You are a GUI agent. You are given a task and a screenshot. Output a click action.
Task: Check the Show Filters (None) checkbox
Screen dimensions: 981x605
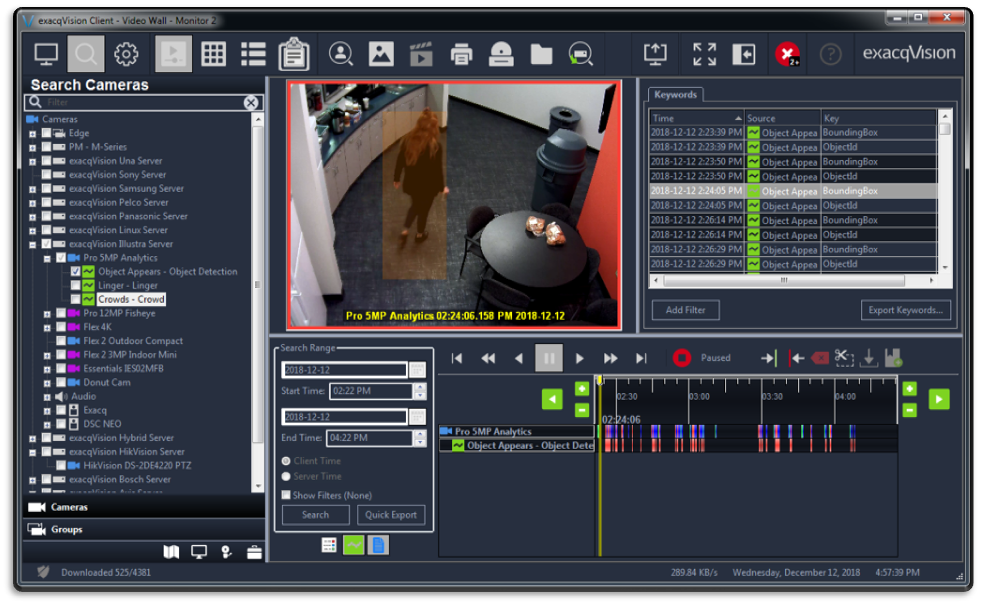point(286,495)
